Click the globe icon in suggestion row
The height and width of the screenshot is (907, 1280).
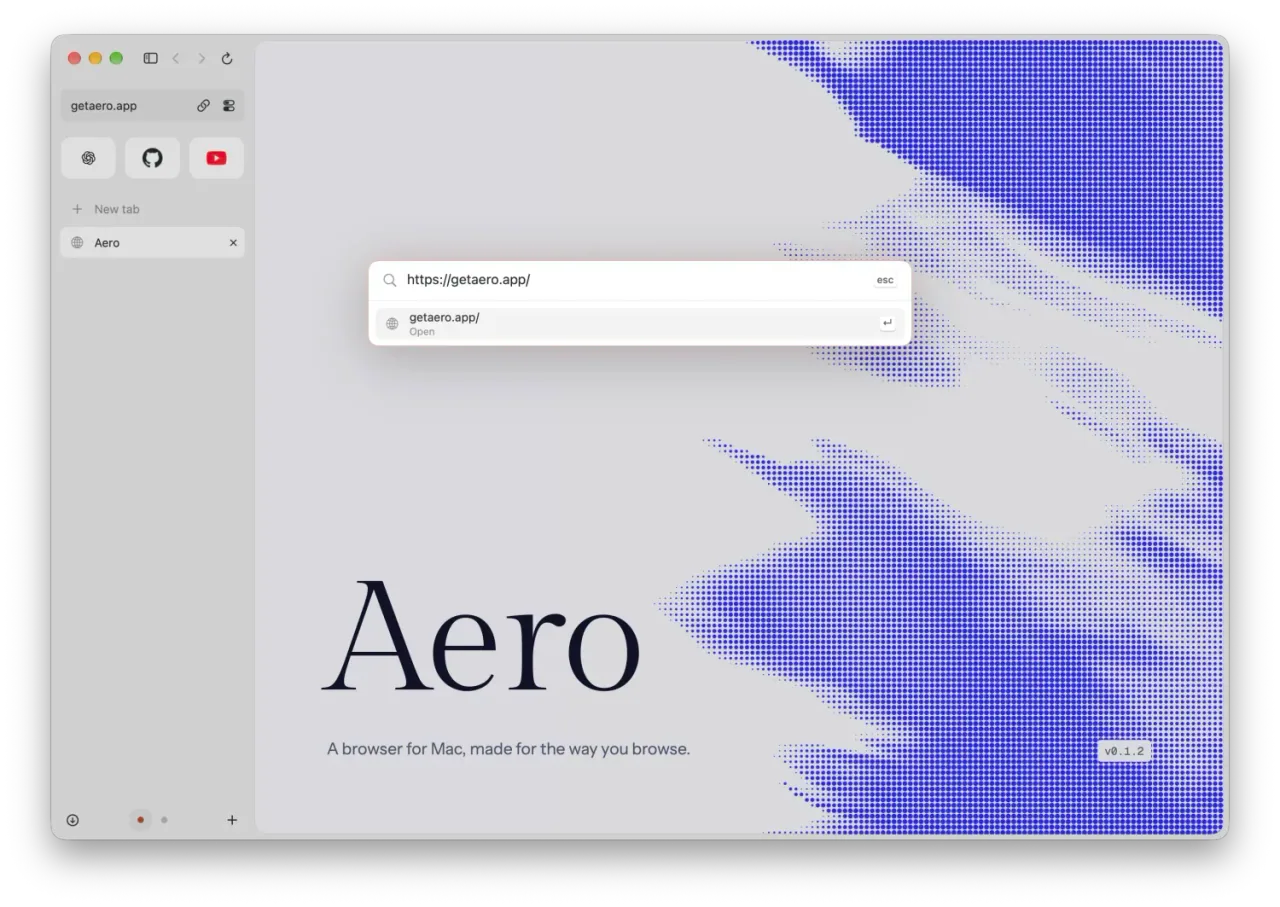pos(392,324)
